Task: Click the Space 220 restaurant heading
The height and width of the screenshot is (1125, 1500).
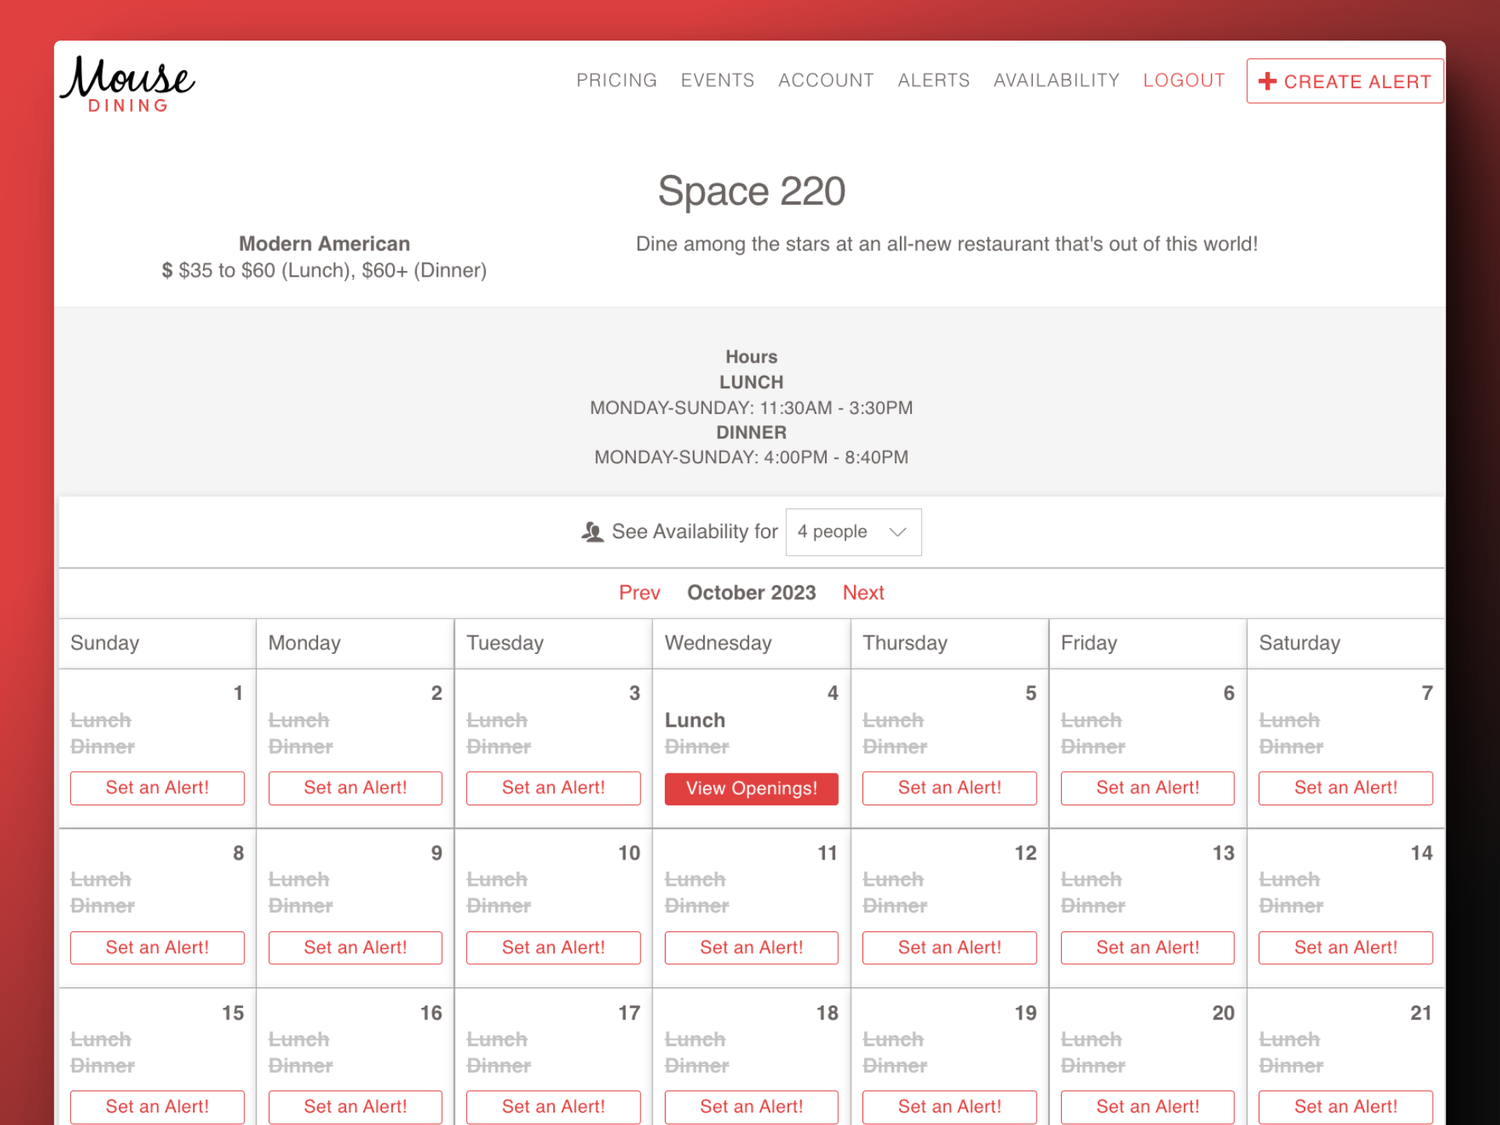Action: 751,191
